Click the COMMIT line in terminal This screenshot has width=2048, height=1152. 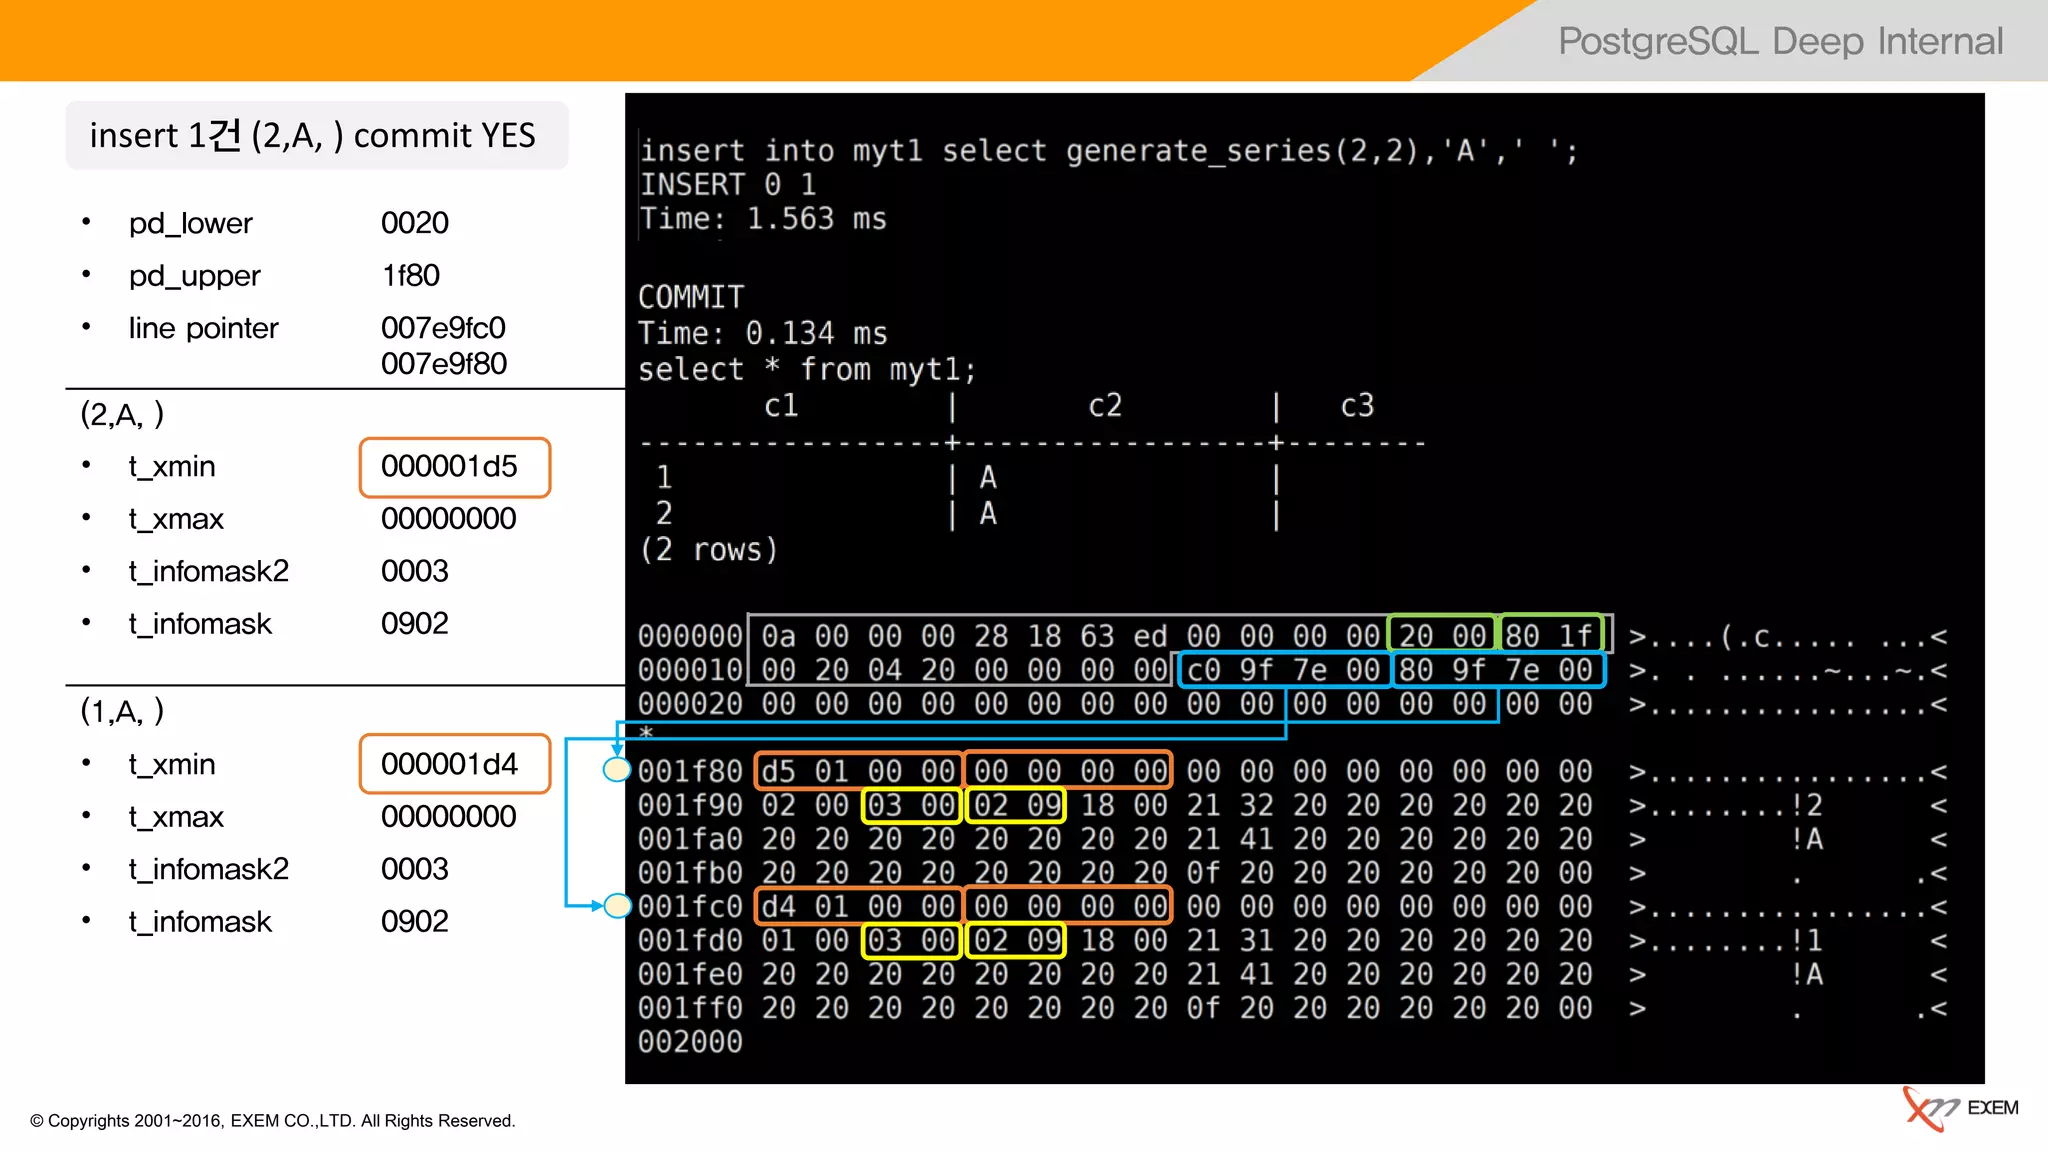tap(691, 297)
